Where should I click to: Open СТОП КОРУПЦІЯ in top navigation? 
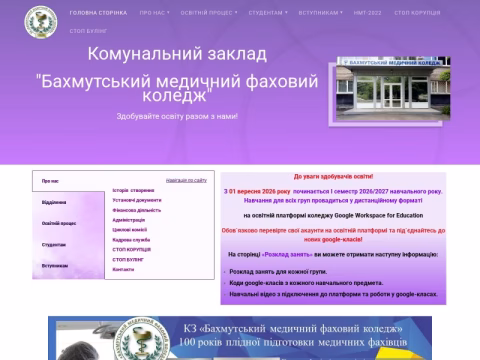coord(417,13)
